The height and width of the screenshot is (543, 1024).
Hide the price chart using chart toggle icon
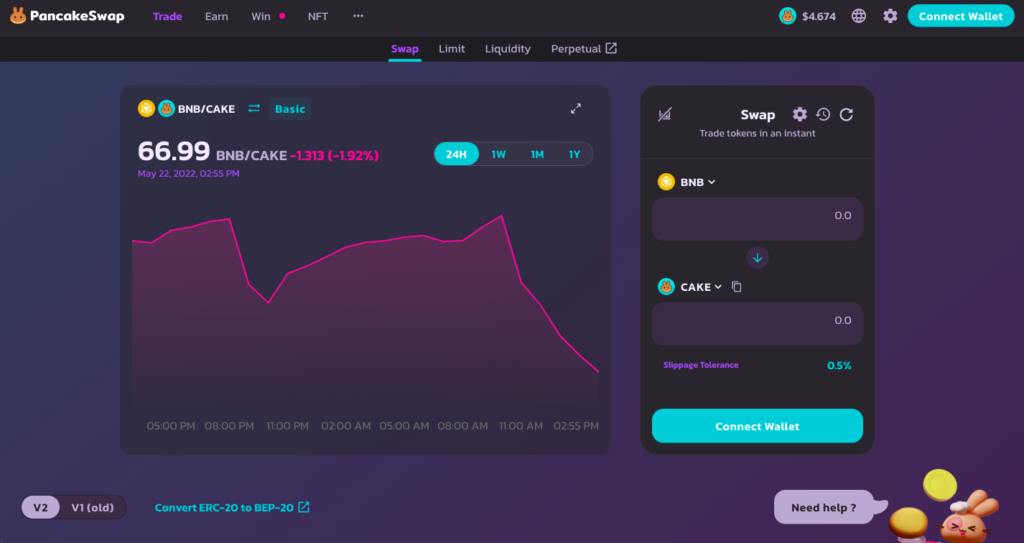664,115
